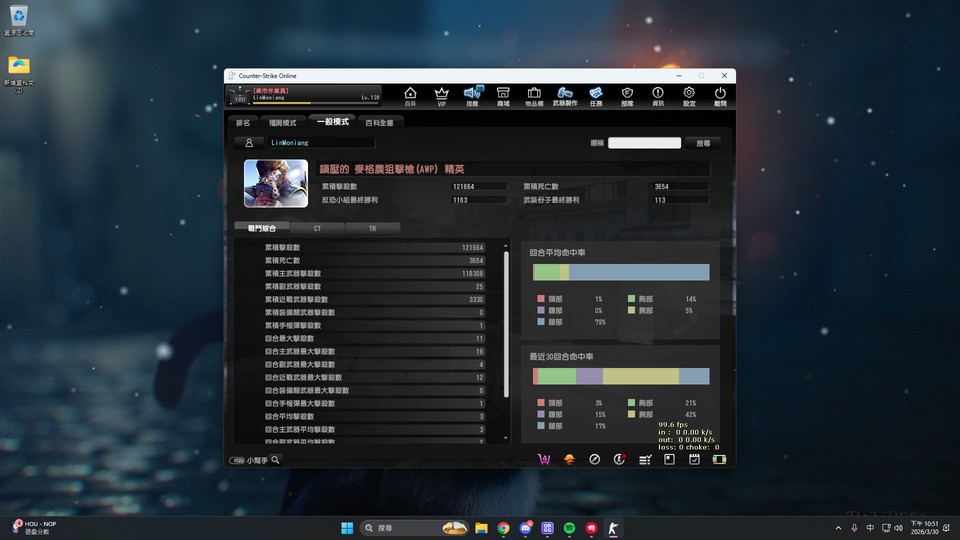Go to the 首頁 home icon

tap(410, 96)
